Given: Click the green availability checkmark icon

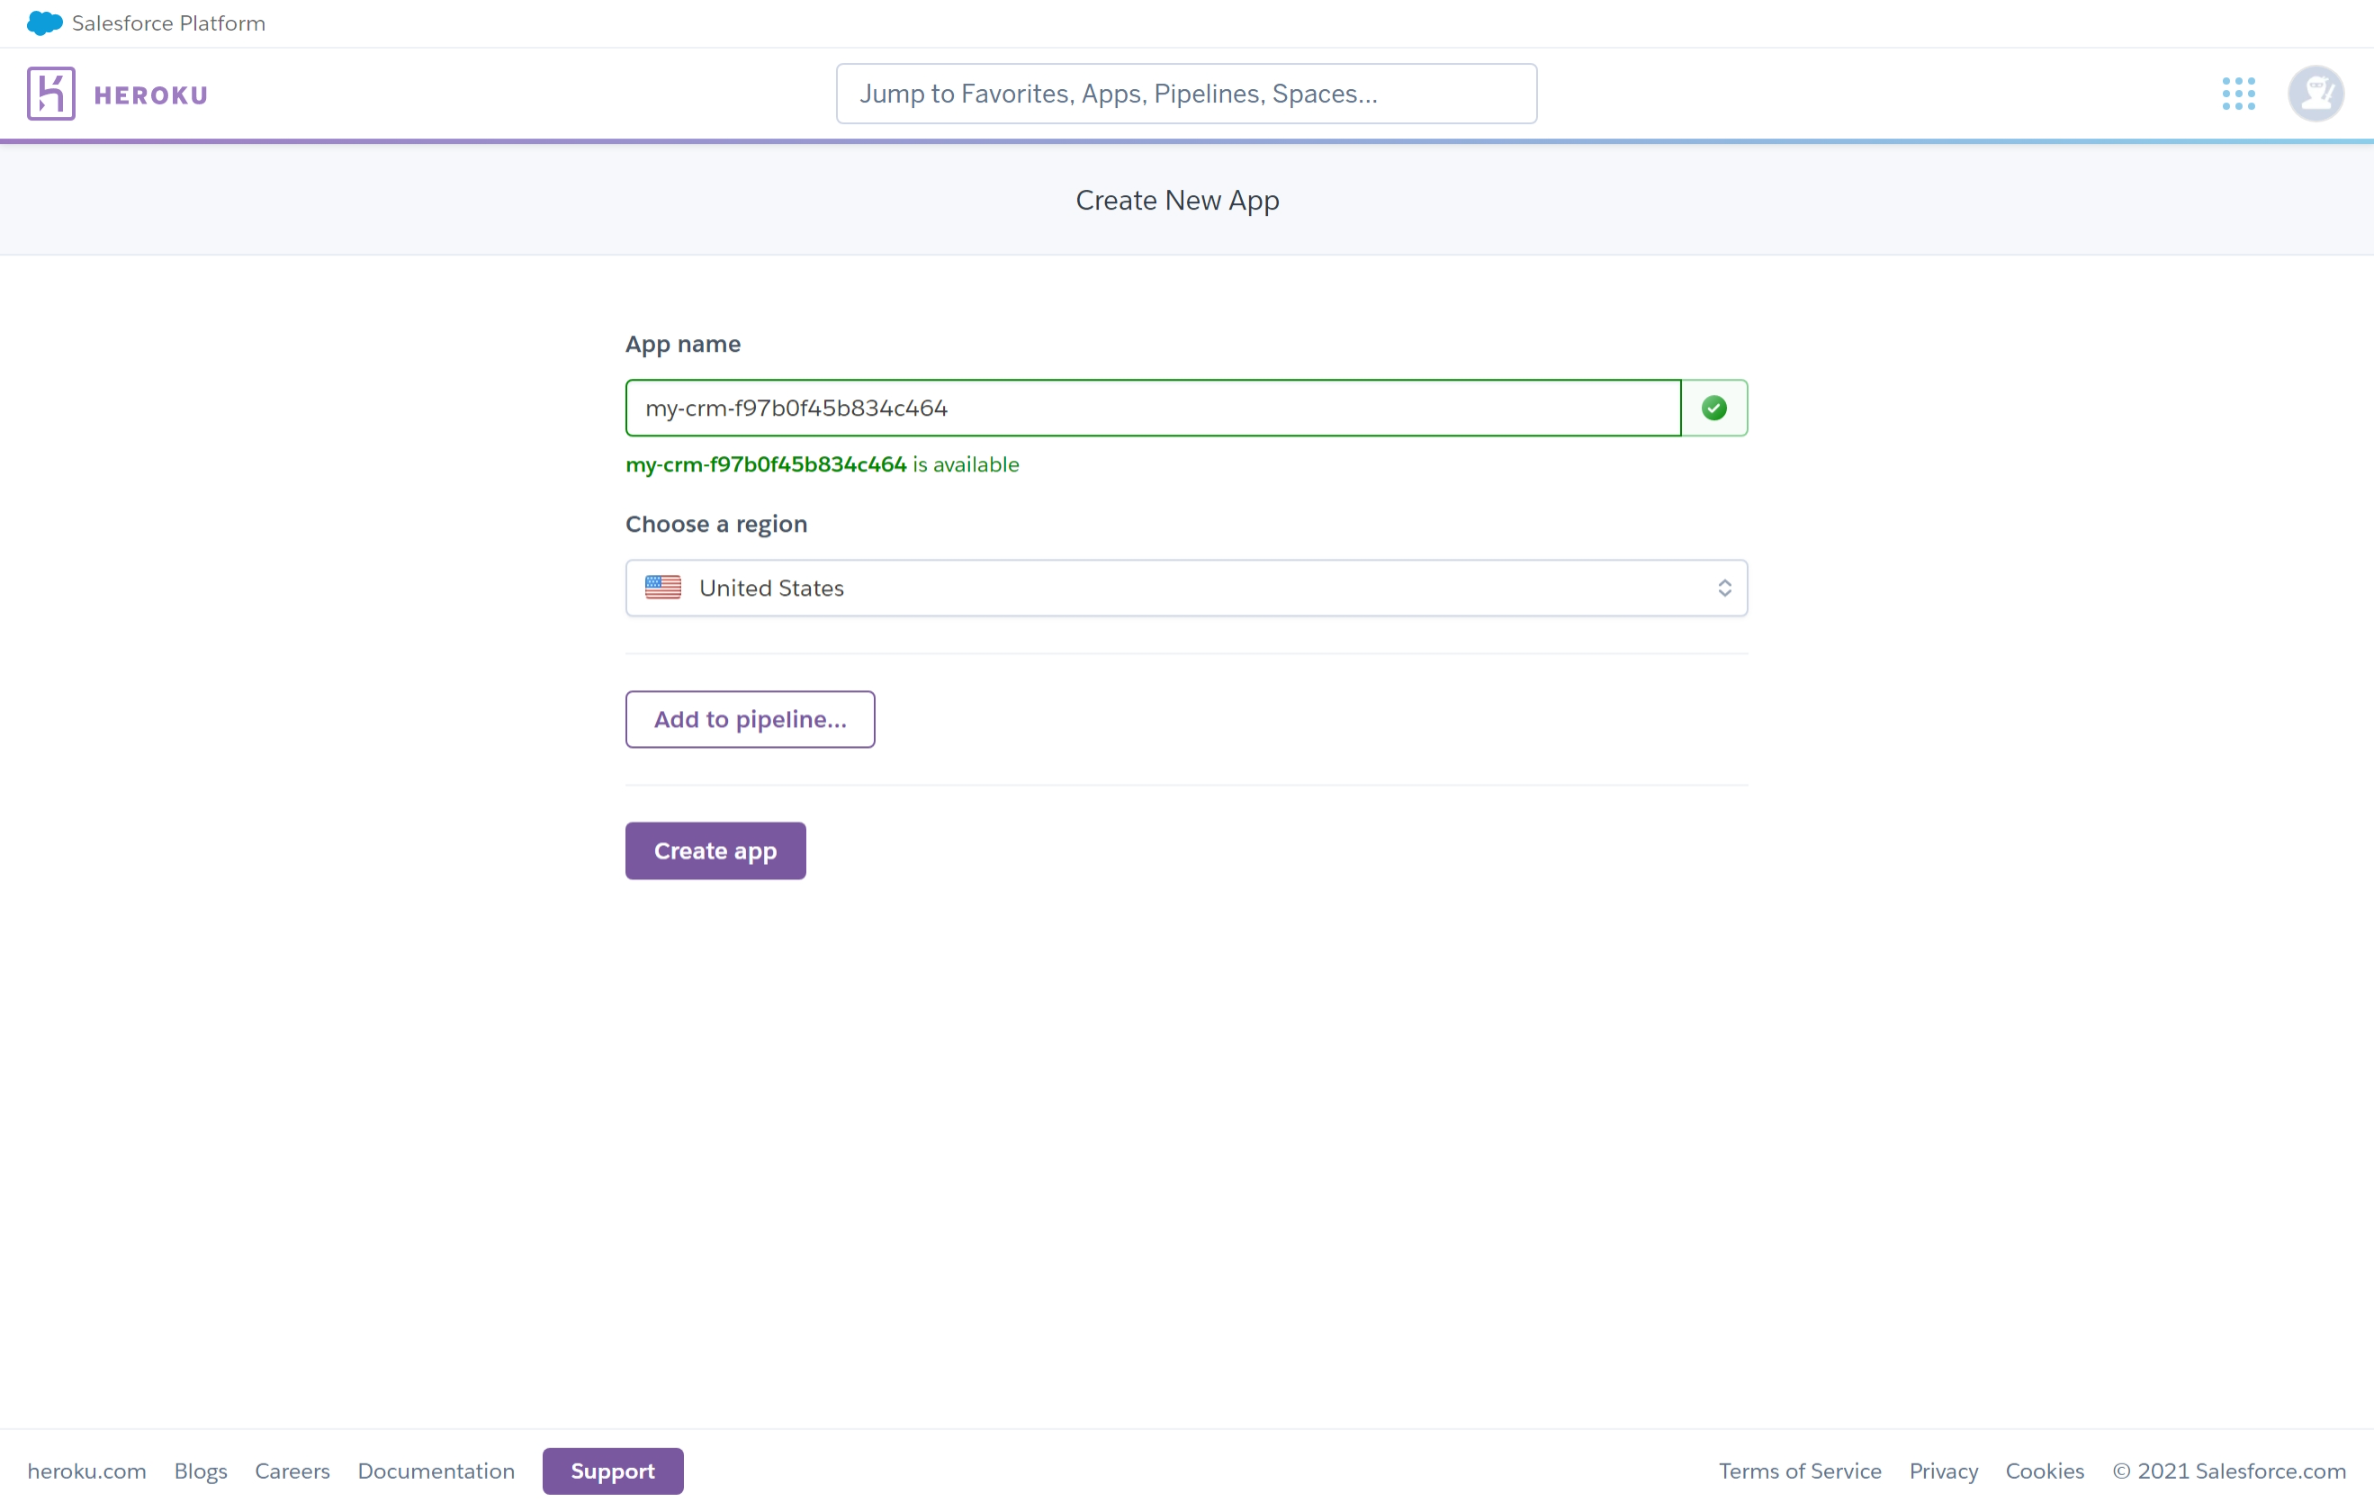Looking at the screenshot, I should pyautogui.click(x=1713, y=408).
